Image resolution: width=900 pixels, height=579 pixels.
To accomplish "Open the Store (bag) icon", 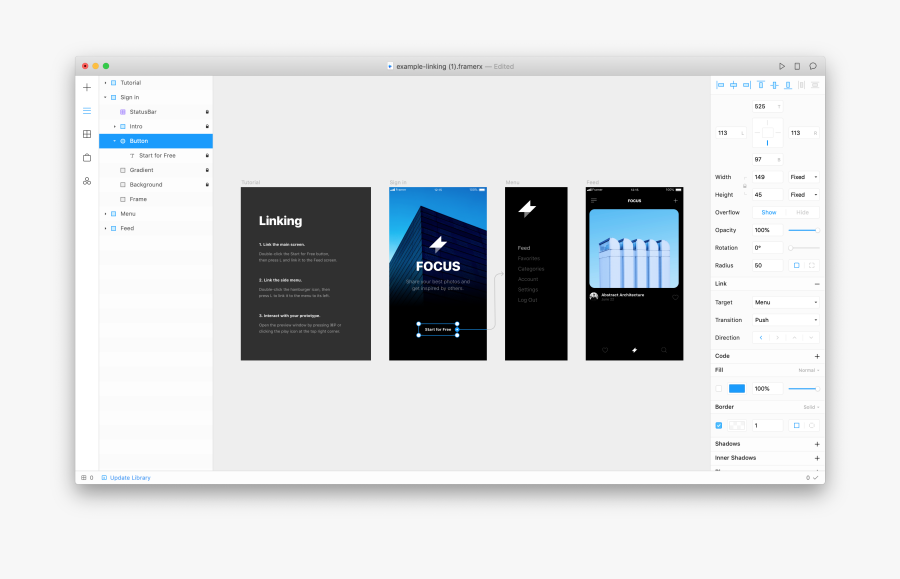I will (87, 158).
